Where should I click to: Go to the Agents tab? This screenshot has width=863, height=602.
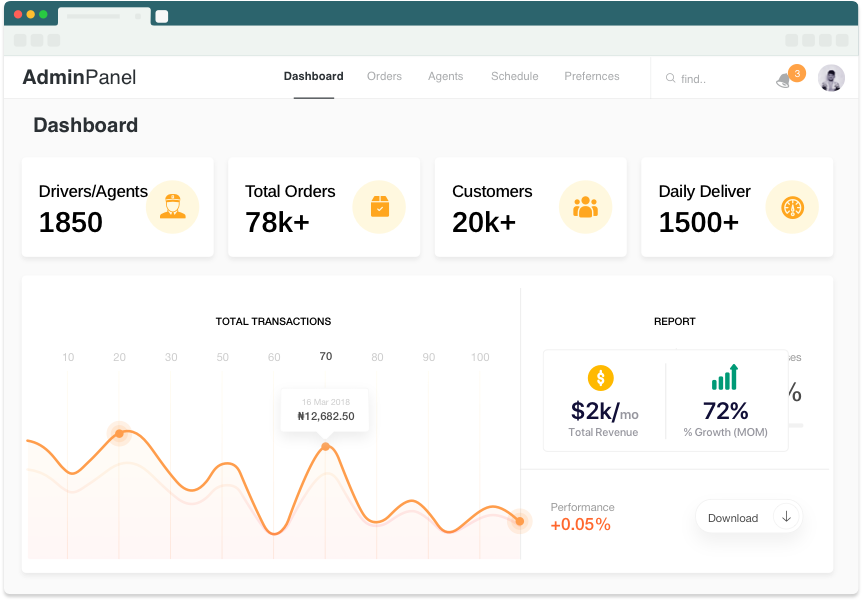point(445,76)
